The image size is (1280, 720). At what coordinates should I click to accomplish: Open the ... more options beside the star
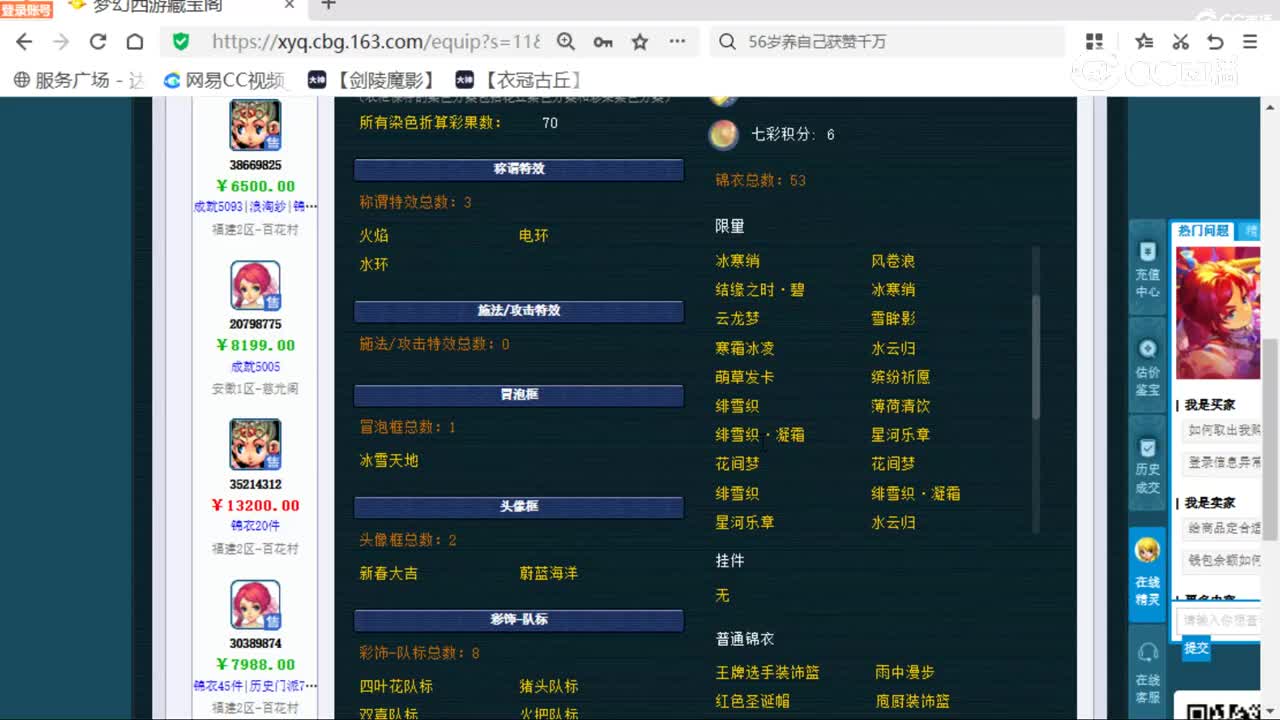coord(677,42)
